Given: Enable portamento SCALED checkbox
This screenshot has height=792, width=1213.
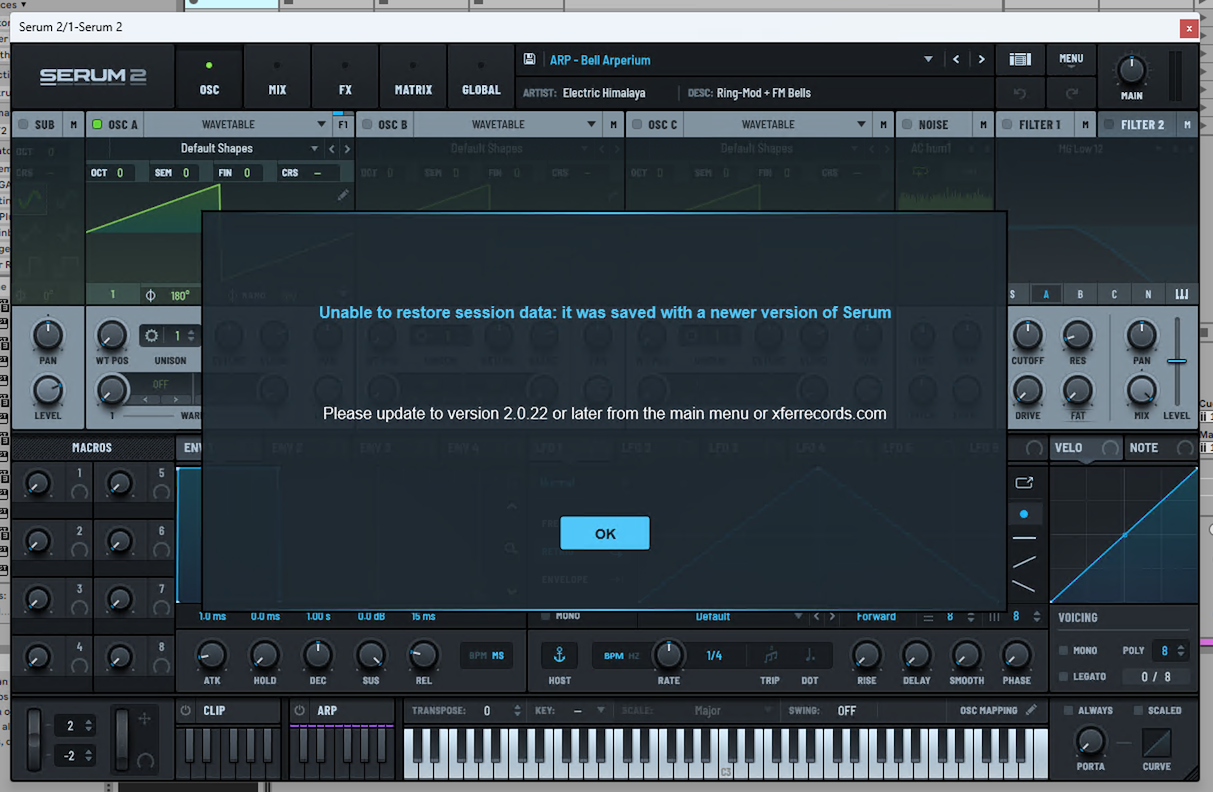Looking at the screenshot, I should pyautogui.click(x=1138, y=711).
